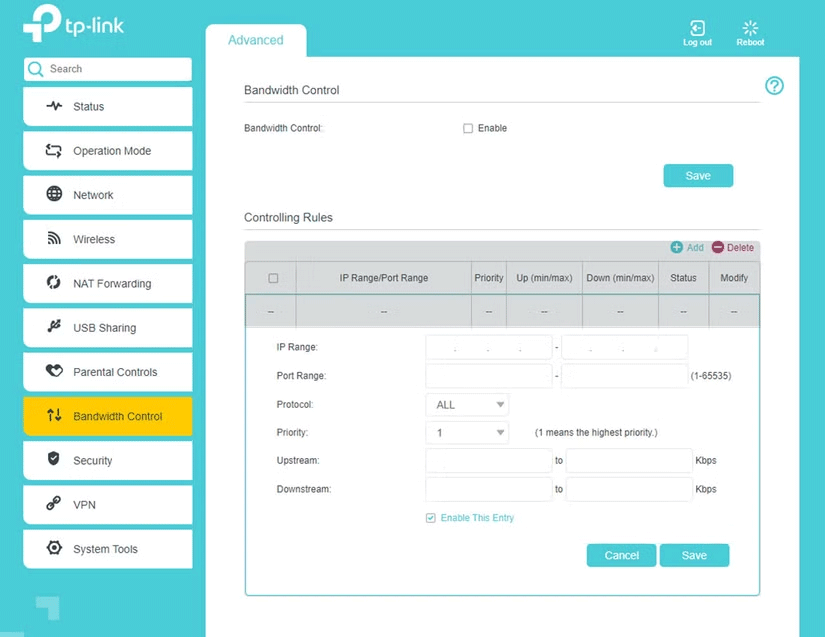Click the red Delete minus icon
Image resolution: width=825 pixels, height=637 pixels.
[x=718, y=247]
